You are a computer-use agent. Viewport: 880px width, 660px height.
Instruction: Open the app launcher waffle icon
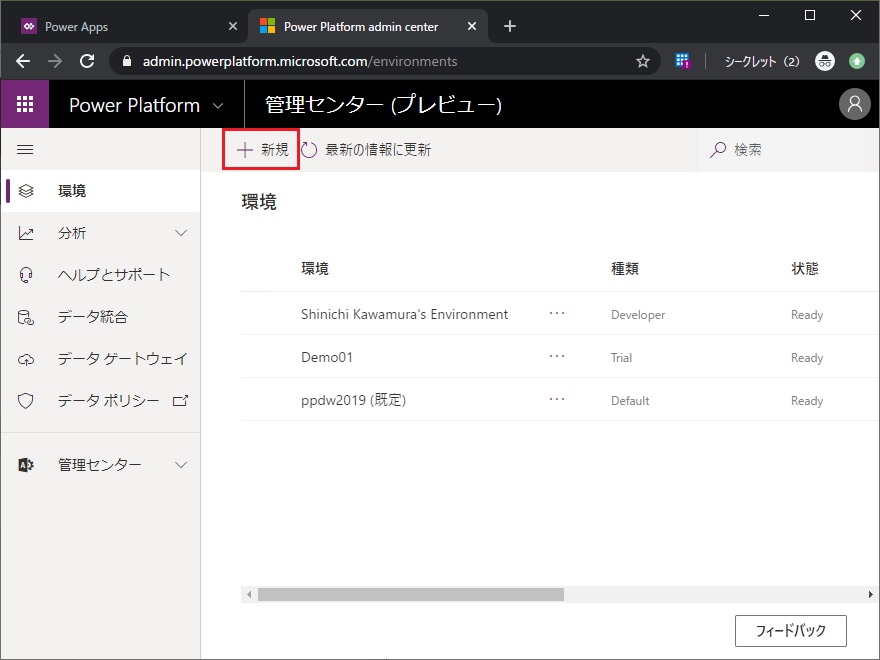tap(25, 104)
